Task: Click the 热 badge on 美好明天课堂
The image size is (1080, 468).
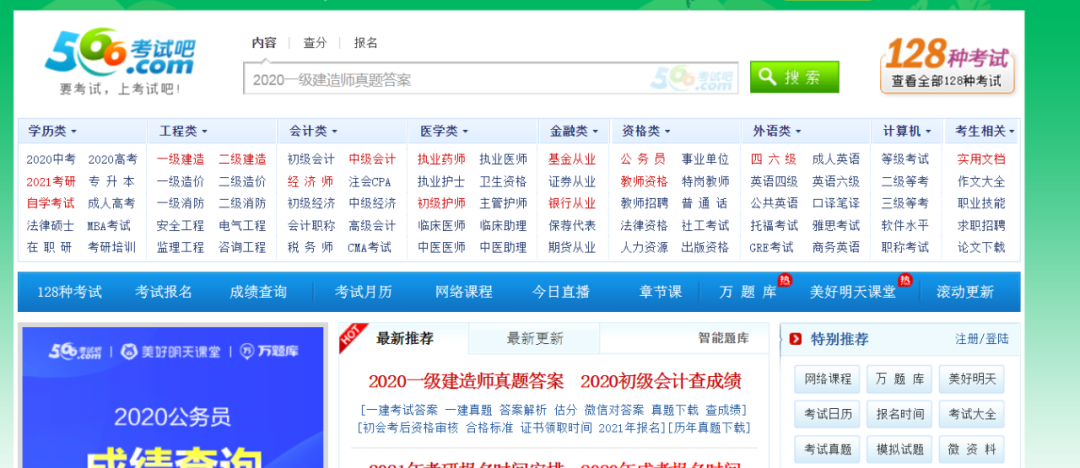Action: 904,280
